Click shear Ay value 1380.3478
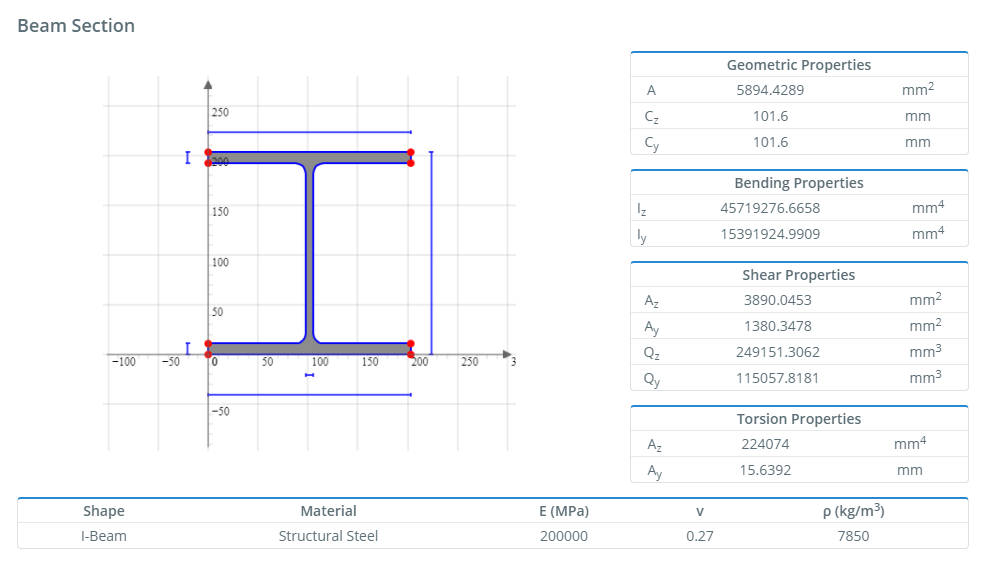The height and width of the screenshot is (569, 995). (777, 326)
